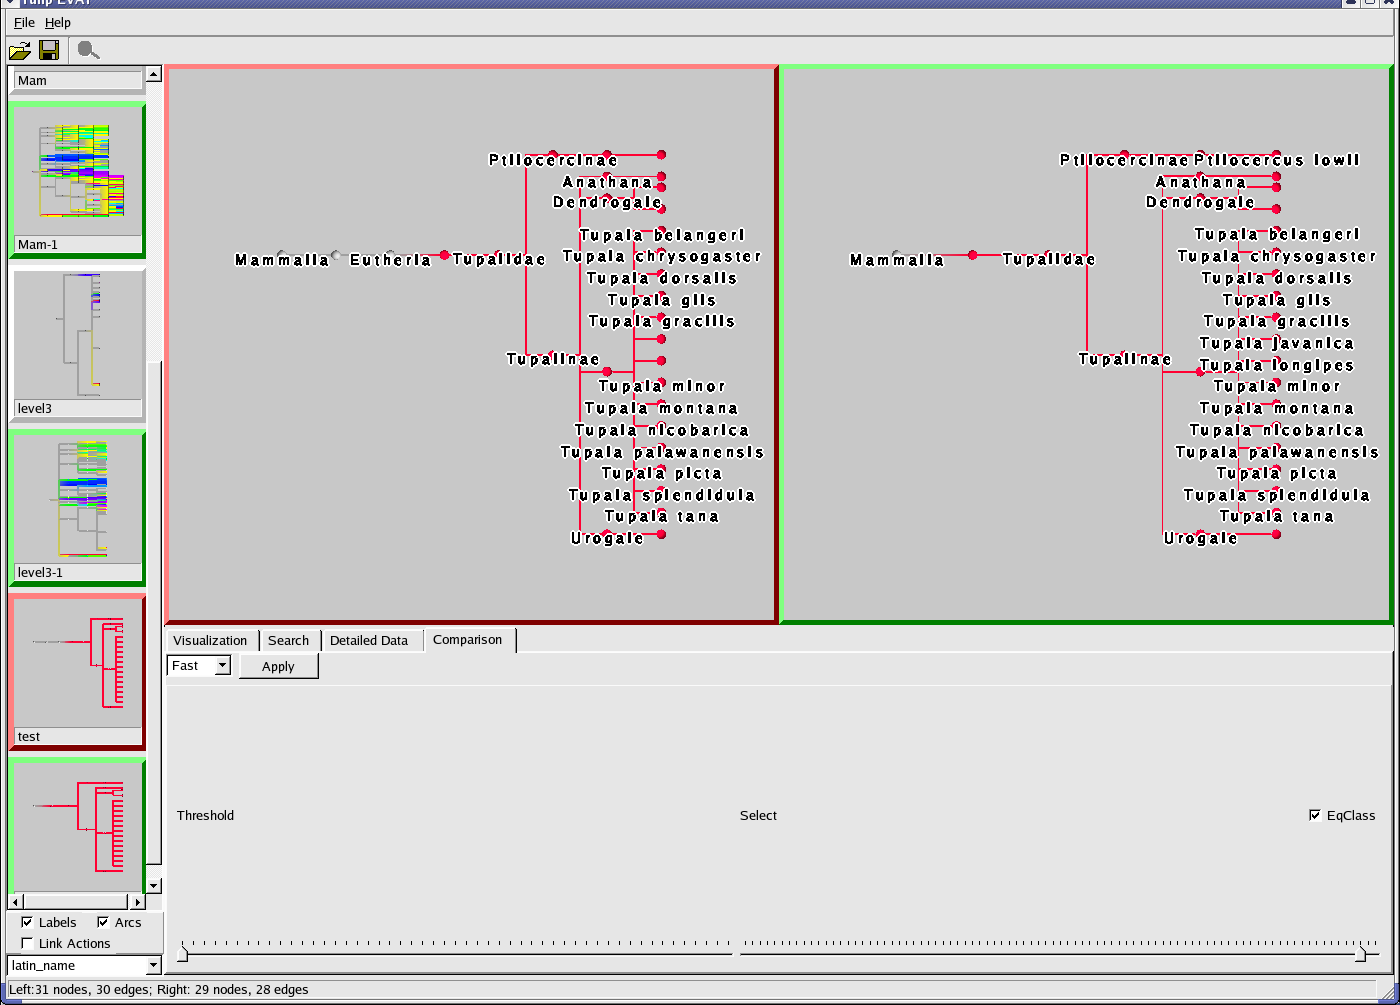Open the Help menu
The height and width of the screenshot is (1005, 1400).
click(x=58, y=22)
